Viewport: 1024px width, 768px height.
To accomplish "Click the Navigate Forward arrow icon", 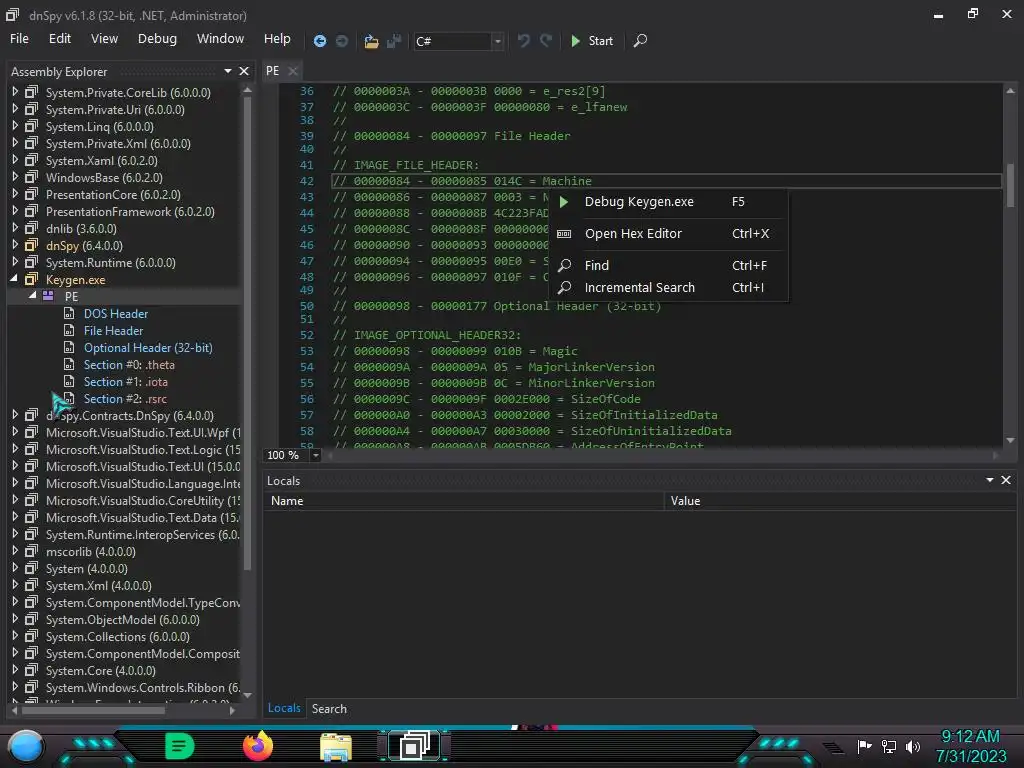I will [x=342, y=41].
